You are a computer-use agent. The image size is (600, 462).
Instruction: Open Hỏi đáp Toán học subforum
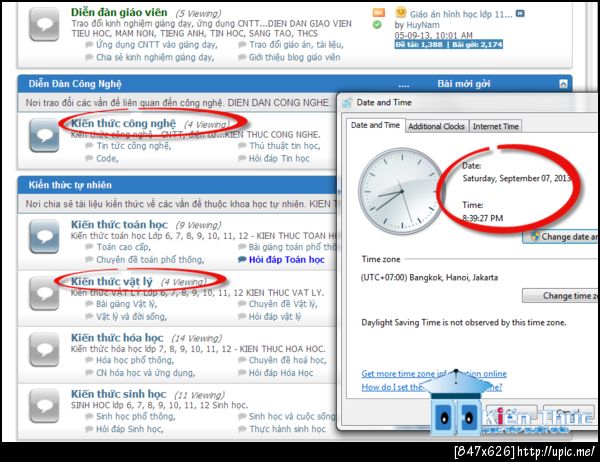[x=287, y=260]
